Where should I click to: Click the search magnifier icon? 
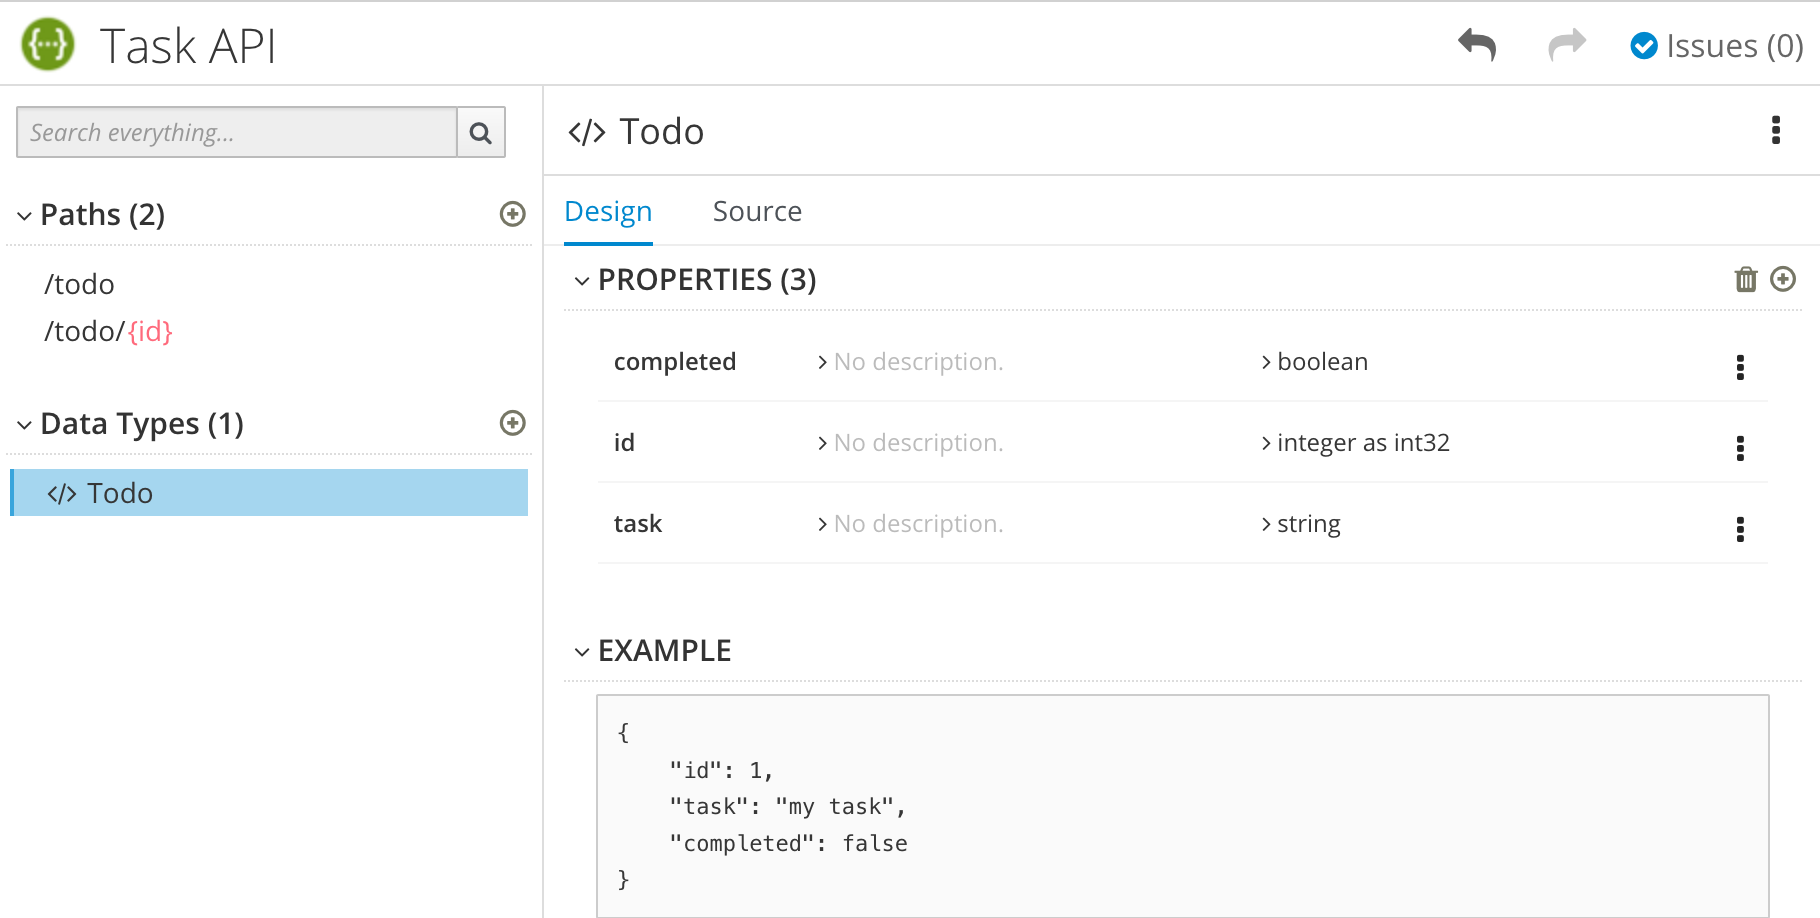[481, 132]
